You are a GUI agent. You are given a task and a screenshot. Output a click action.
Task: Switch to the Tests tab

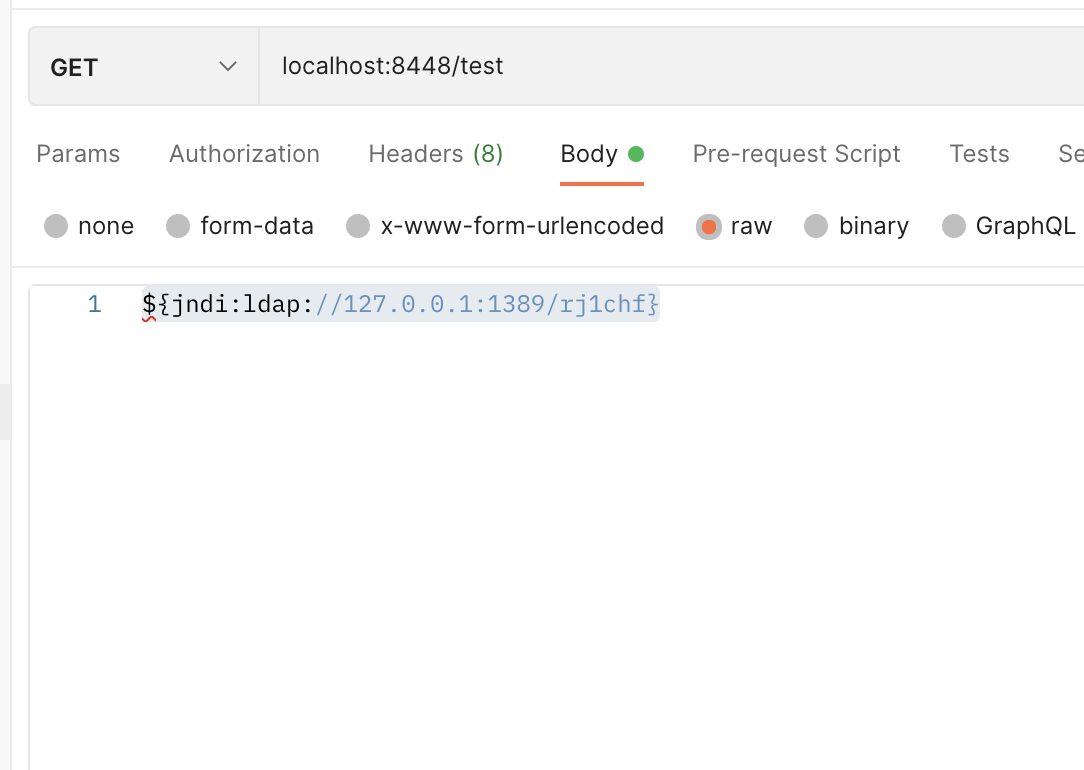pyautogui.click(x=979, y=154)
